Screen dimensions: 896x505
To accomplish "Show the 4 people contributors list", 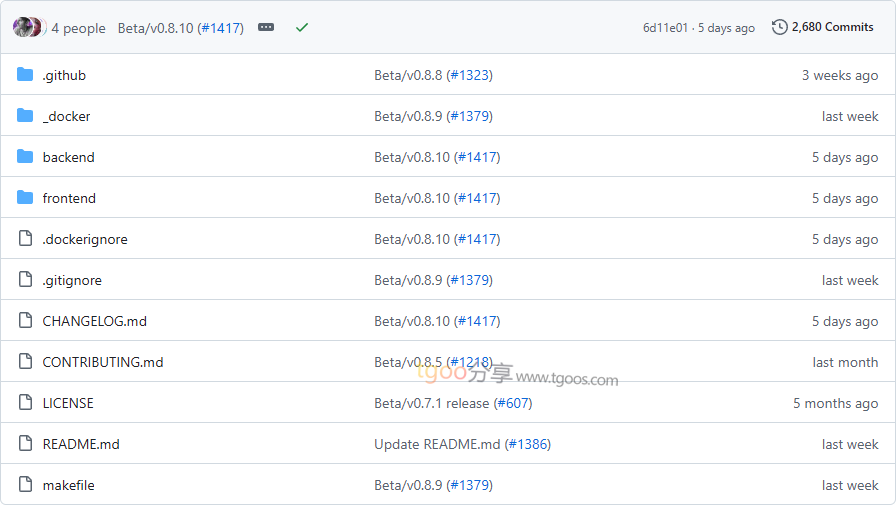I will point(78,28).
